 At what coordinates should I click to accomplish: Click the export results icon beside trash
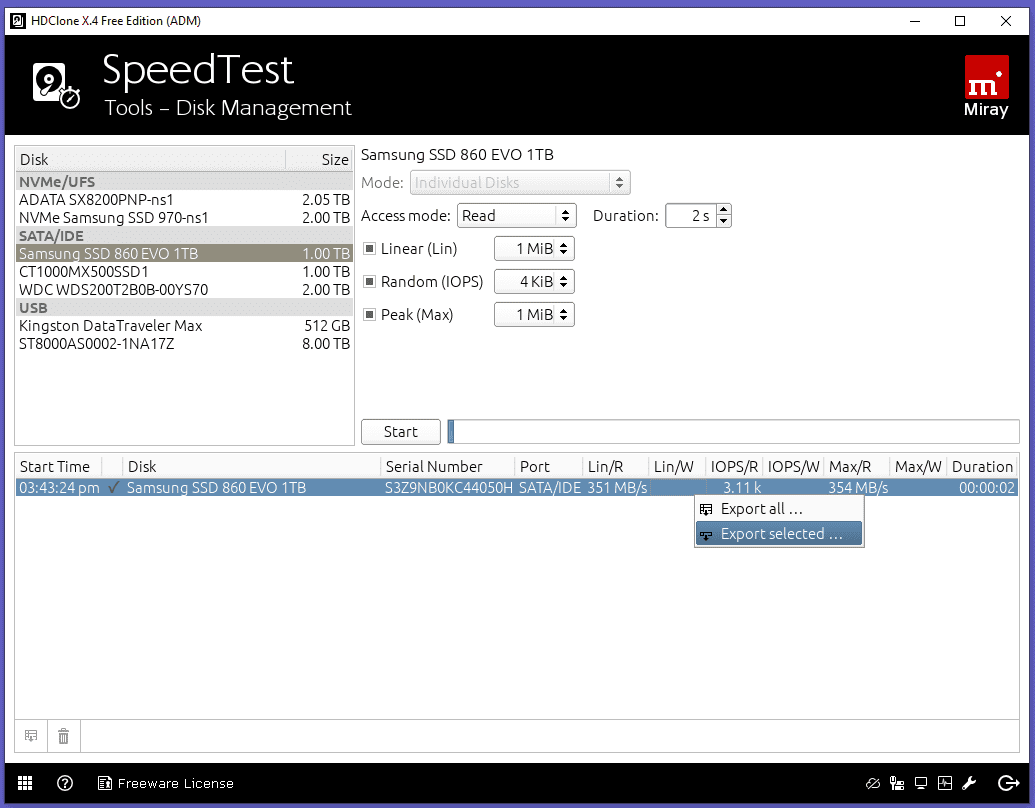click(31, 735)
